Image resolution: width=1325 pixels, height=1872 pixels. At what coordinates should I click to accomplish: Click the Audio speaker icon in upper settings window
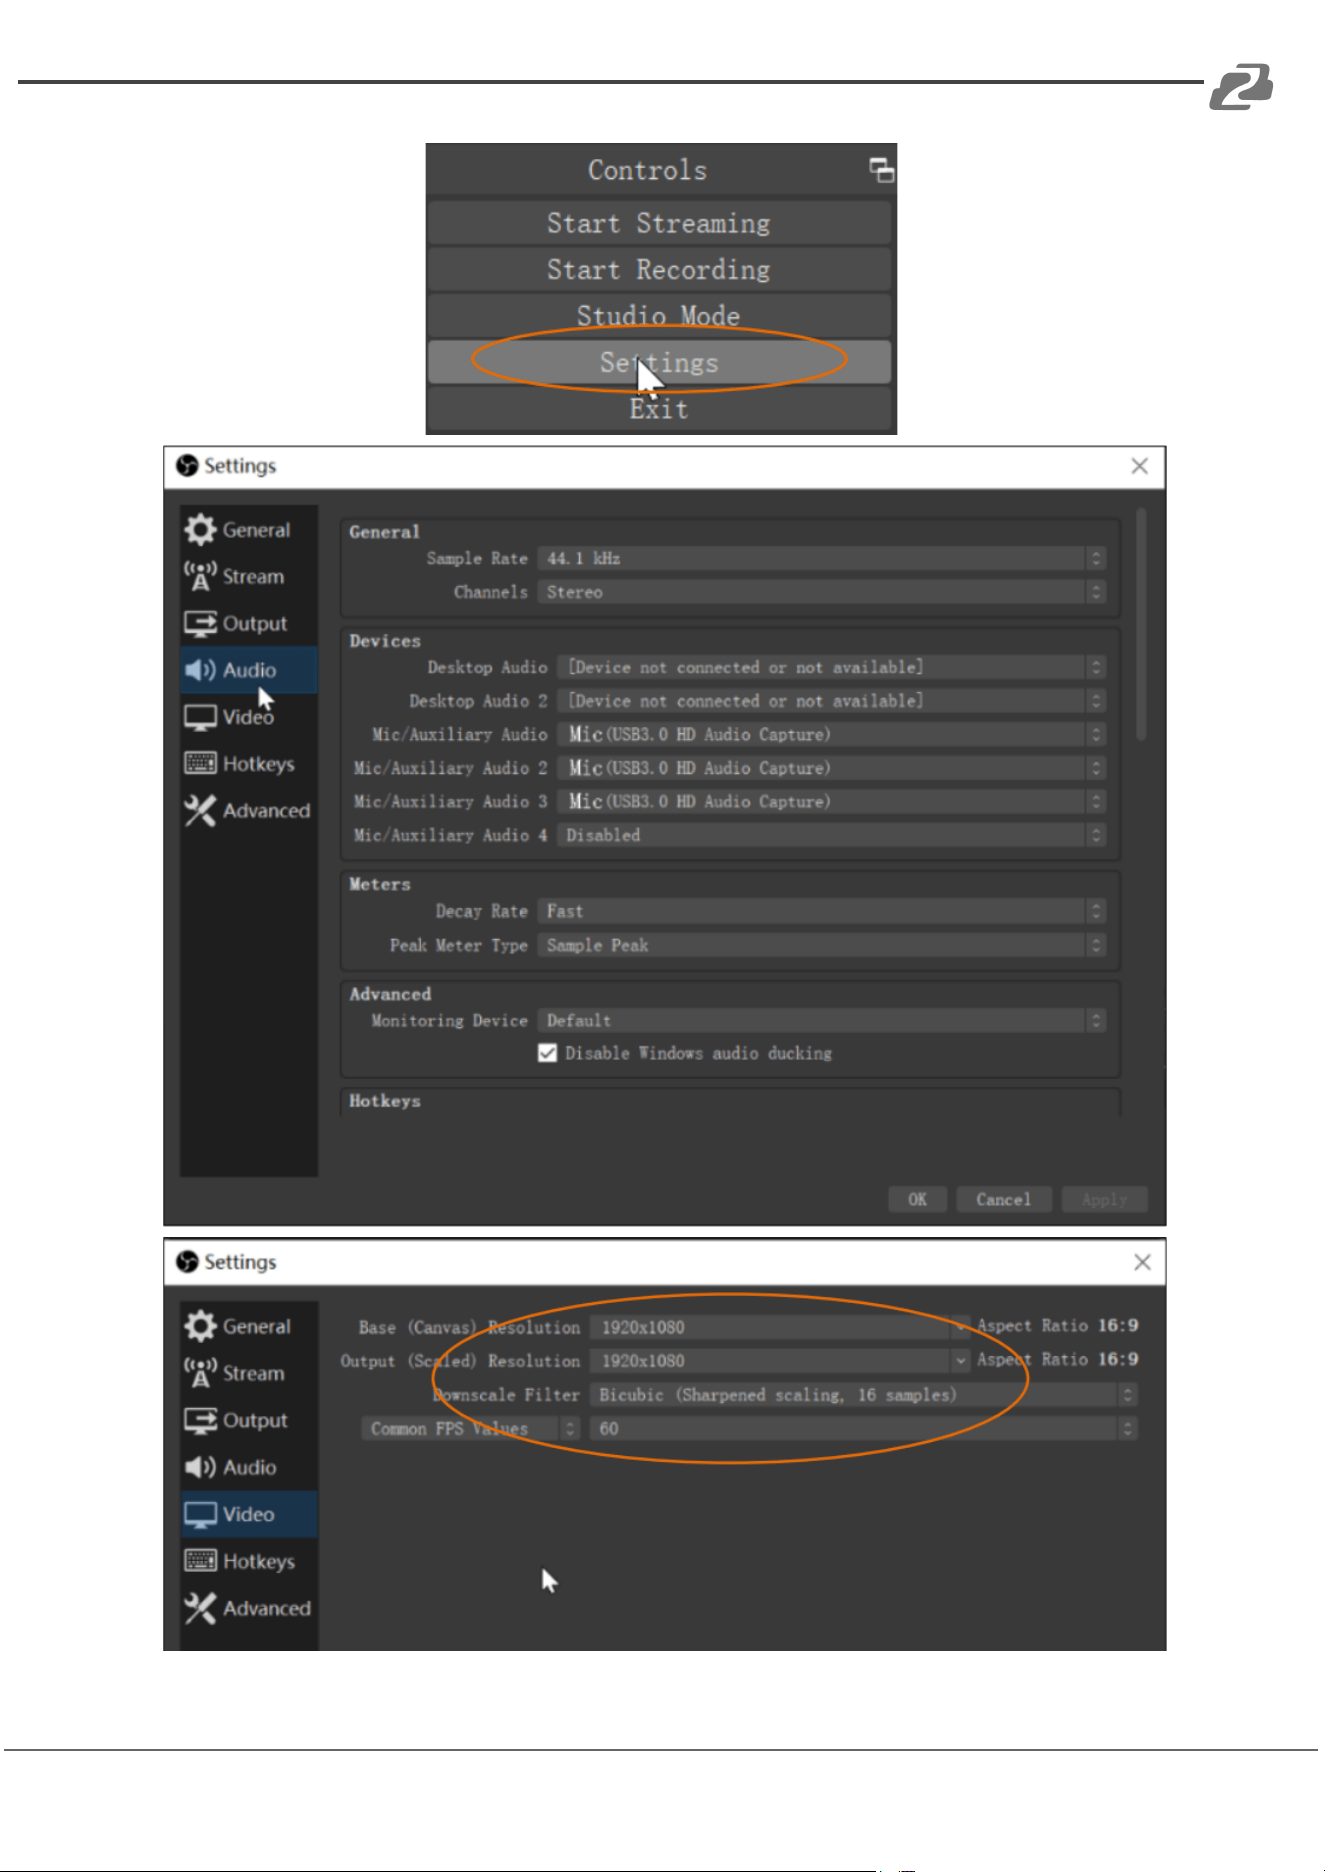coord(200,670)
